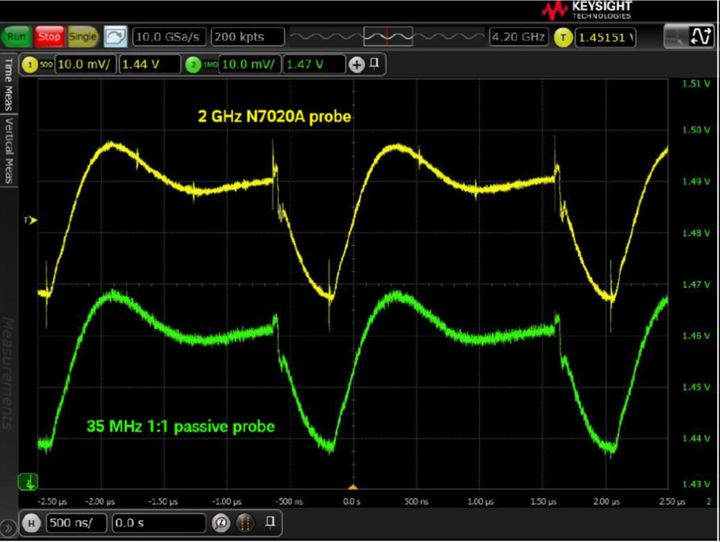This screenshot has height=542, width=720.
Task: Edit channel 2 offset 1.47 V field
Action: click(x=314, y=64)
